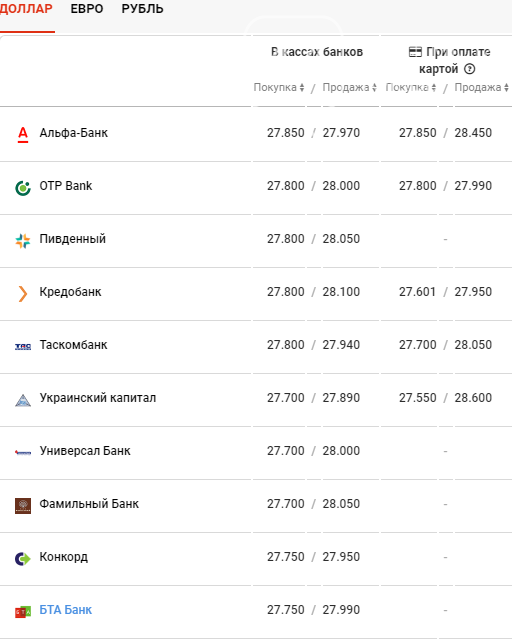Sort by card payment Продажа column
The height and width of the screenshot is (640, 512).
pos(481,87)
